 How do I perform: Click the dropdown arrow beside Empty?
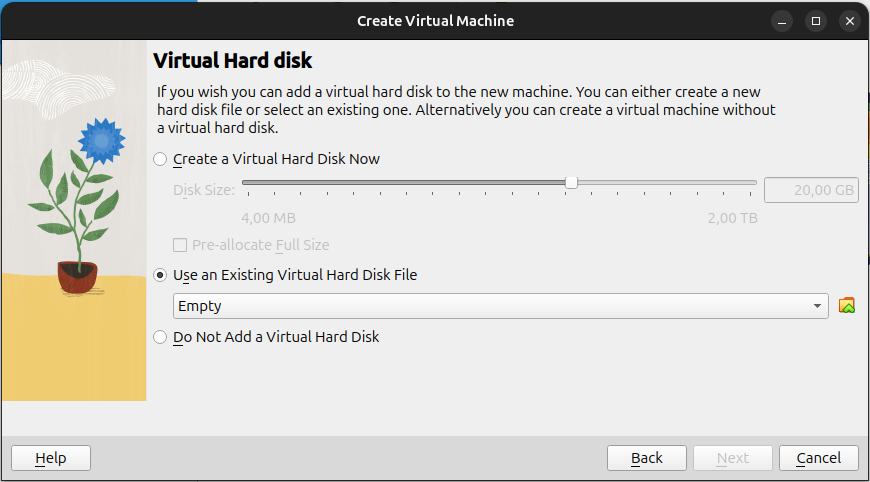[x=818, y=306]
